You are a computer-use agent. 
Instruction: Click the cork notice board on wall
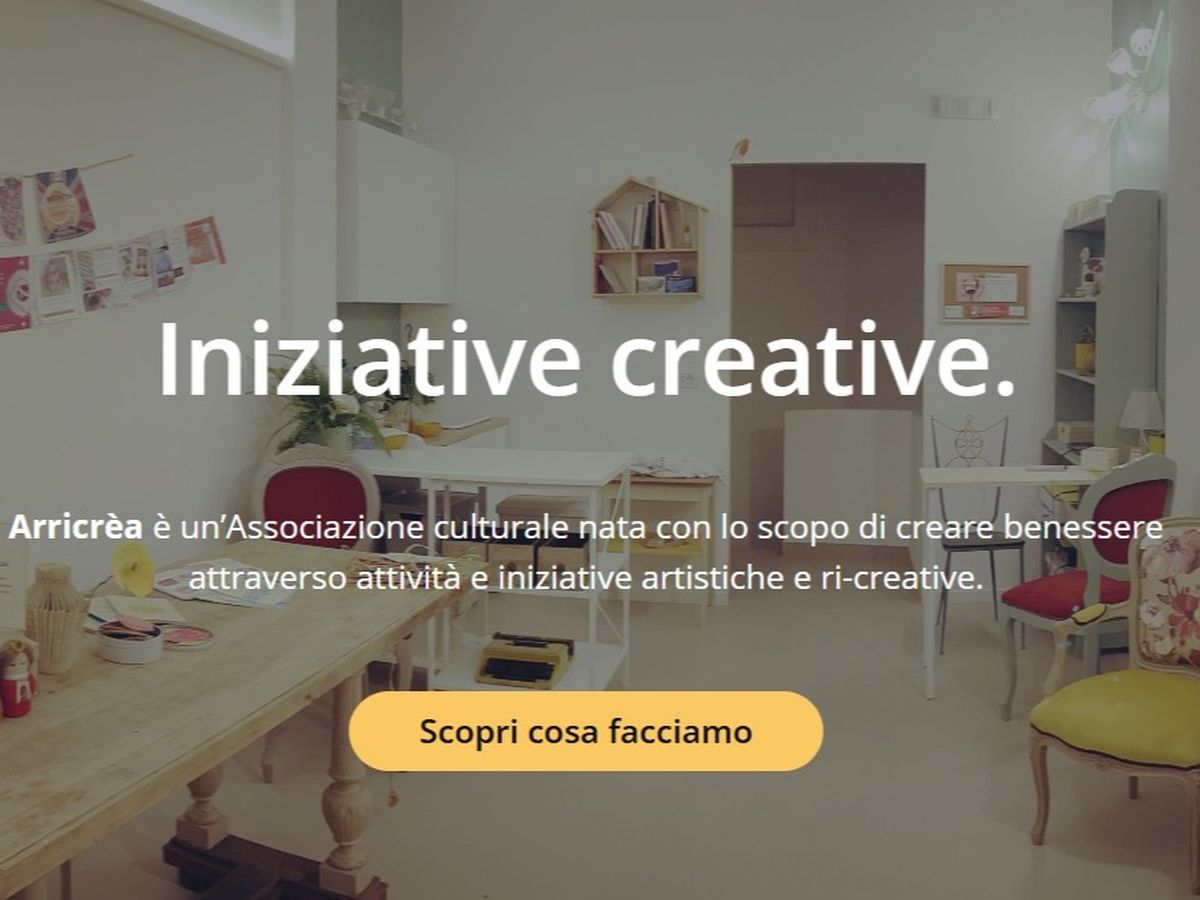coord(985,293)
